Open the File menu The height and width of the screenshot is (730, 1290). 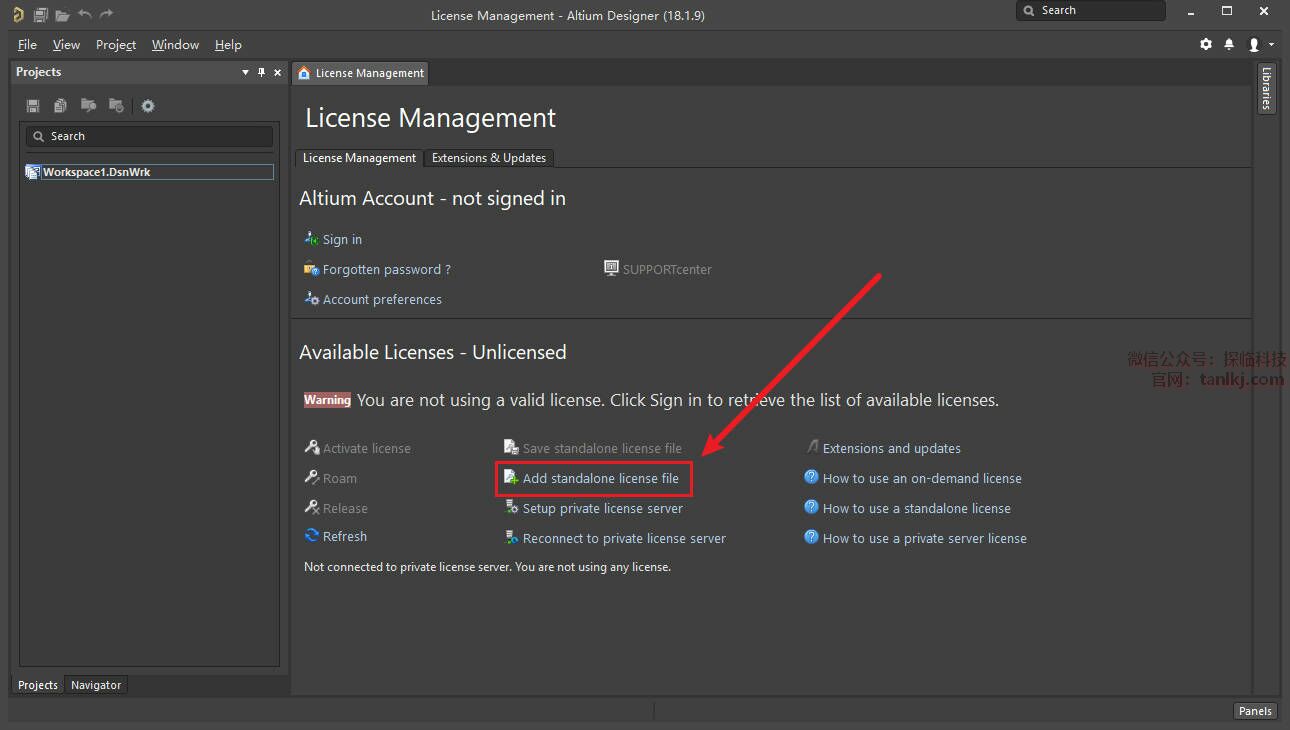click(x=28, y=45)
